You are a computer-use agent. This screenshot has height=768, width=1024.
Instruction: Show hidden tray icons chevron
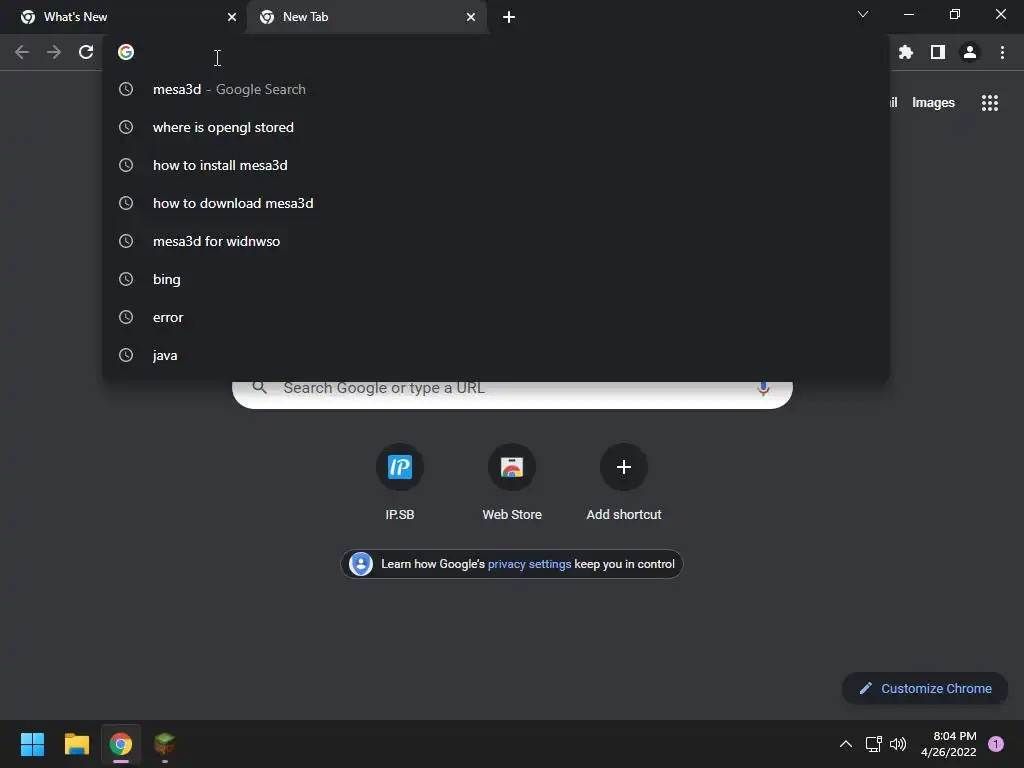[846, 744]
